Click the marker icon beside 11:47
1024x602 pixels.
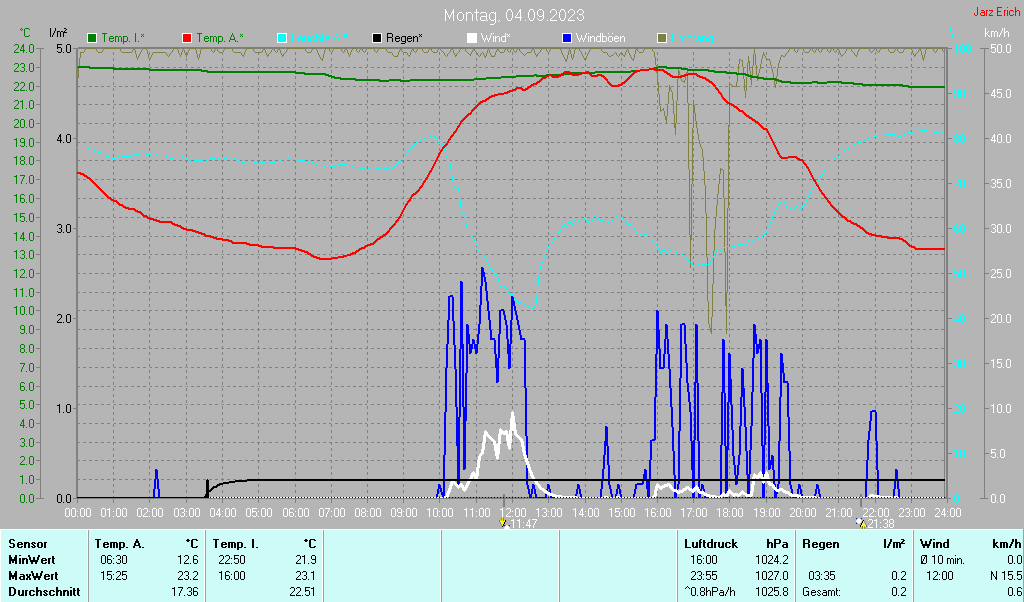[x=503, y=523]
